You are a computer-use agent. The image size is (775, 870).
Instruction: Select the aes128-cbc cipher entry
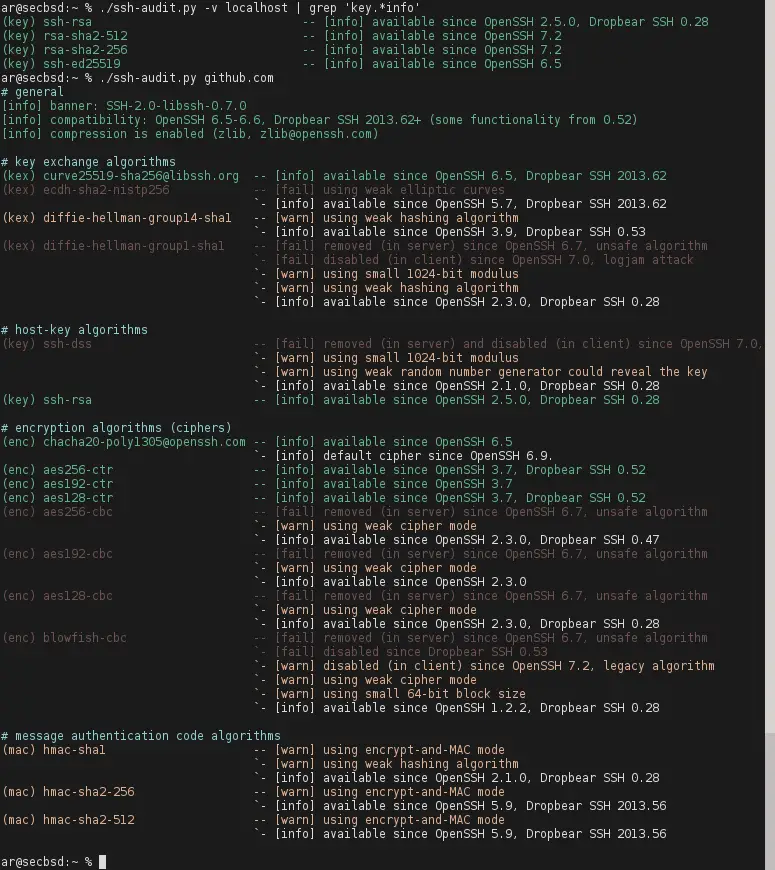click(355, 596)
